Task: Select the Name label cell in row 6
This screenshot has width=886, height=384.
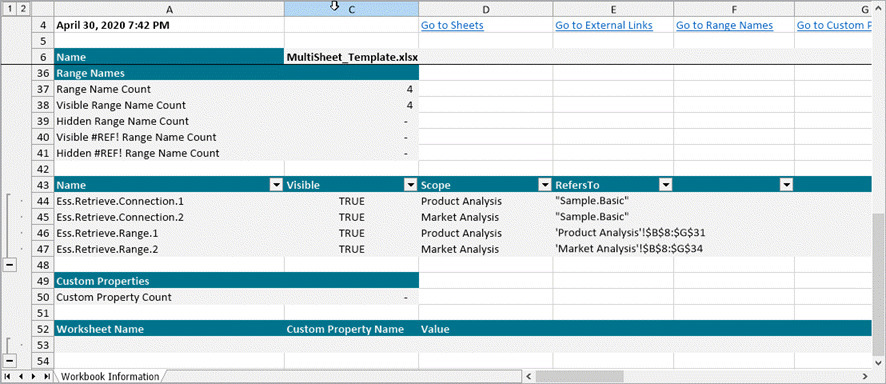Action: coord(170,57)
